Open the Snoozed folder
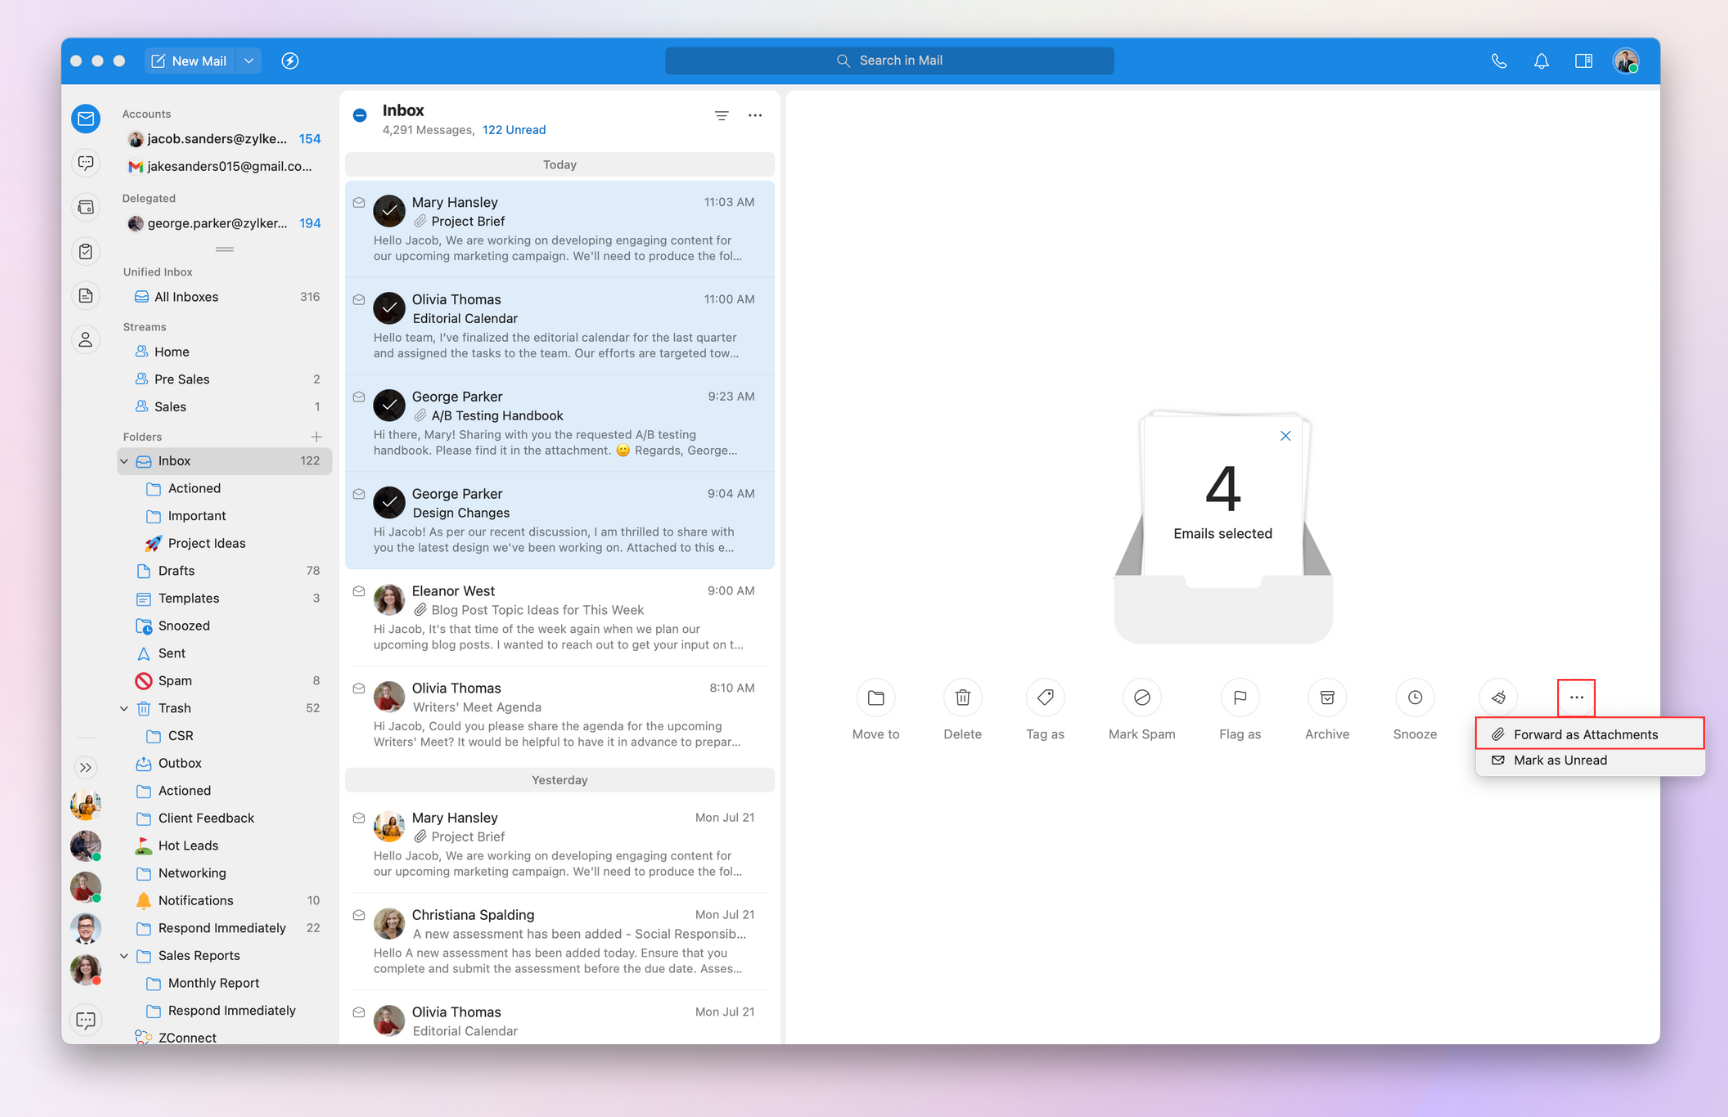Image resolution: width=1728 pixels, height=1117 pixels. 226,626
